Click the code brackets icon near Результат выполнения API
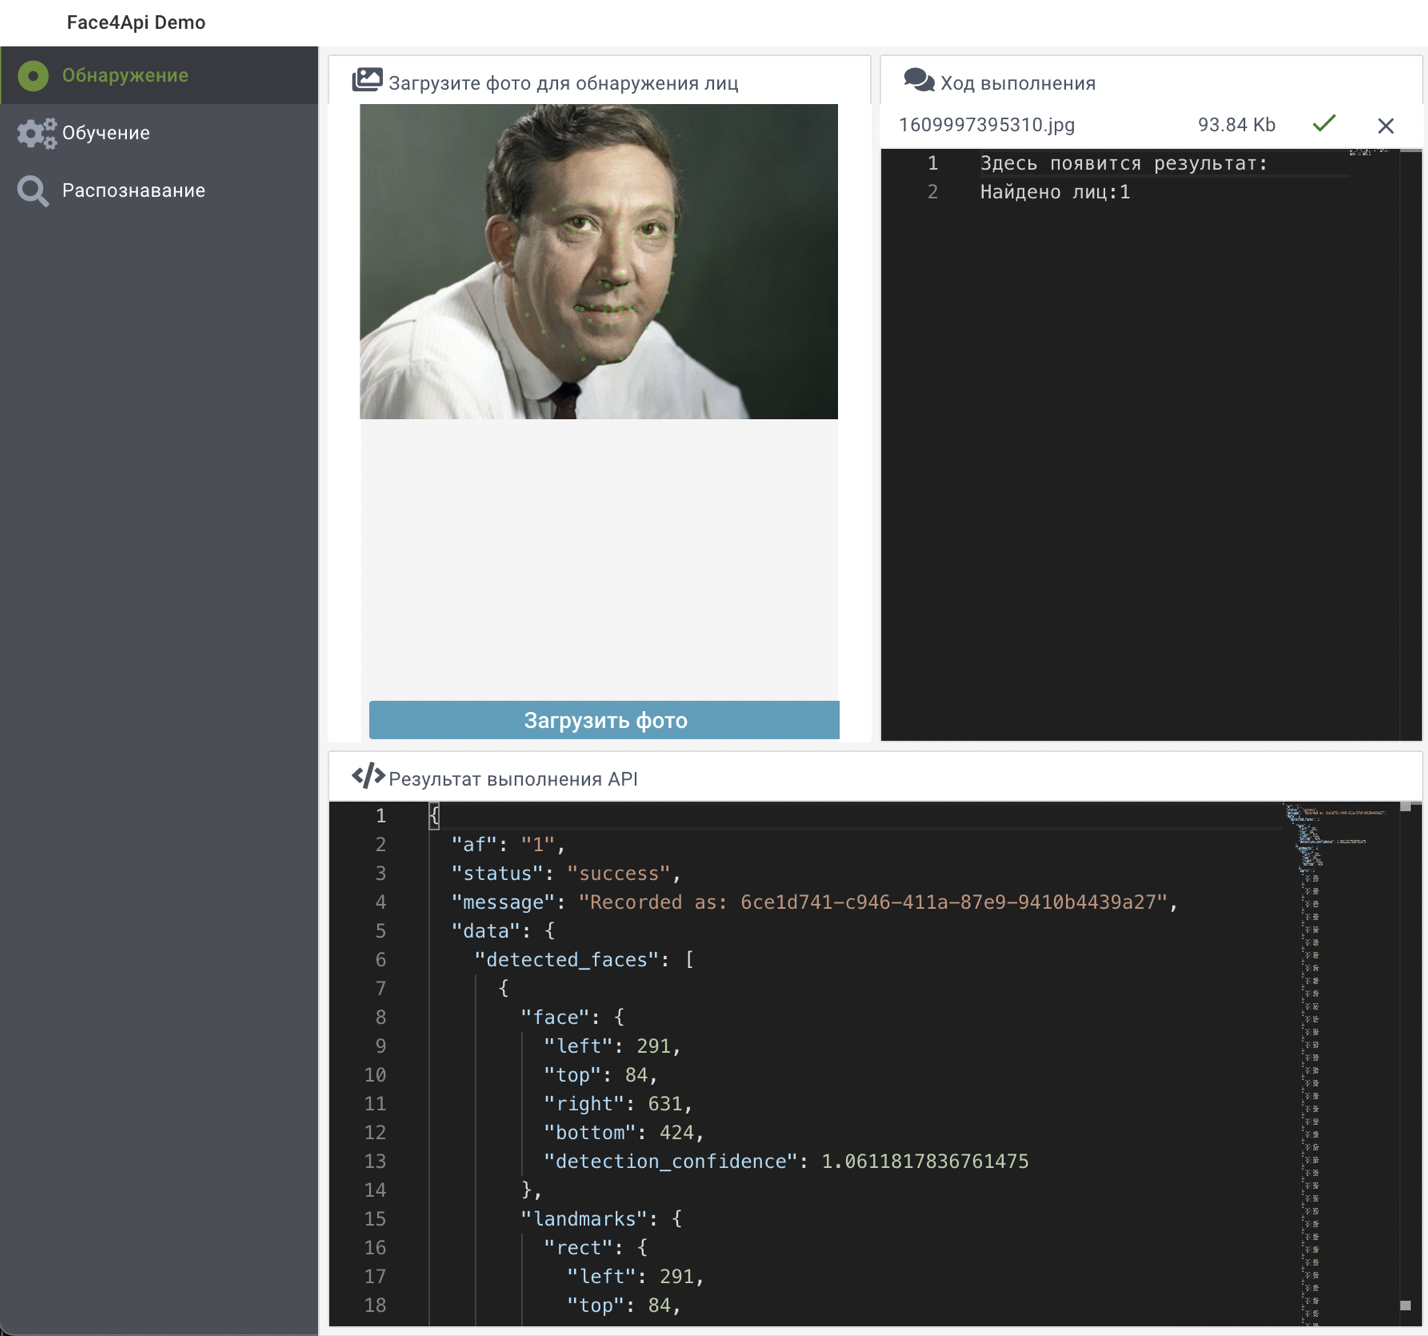 [x=368, y=776]
